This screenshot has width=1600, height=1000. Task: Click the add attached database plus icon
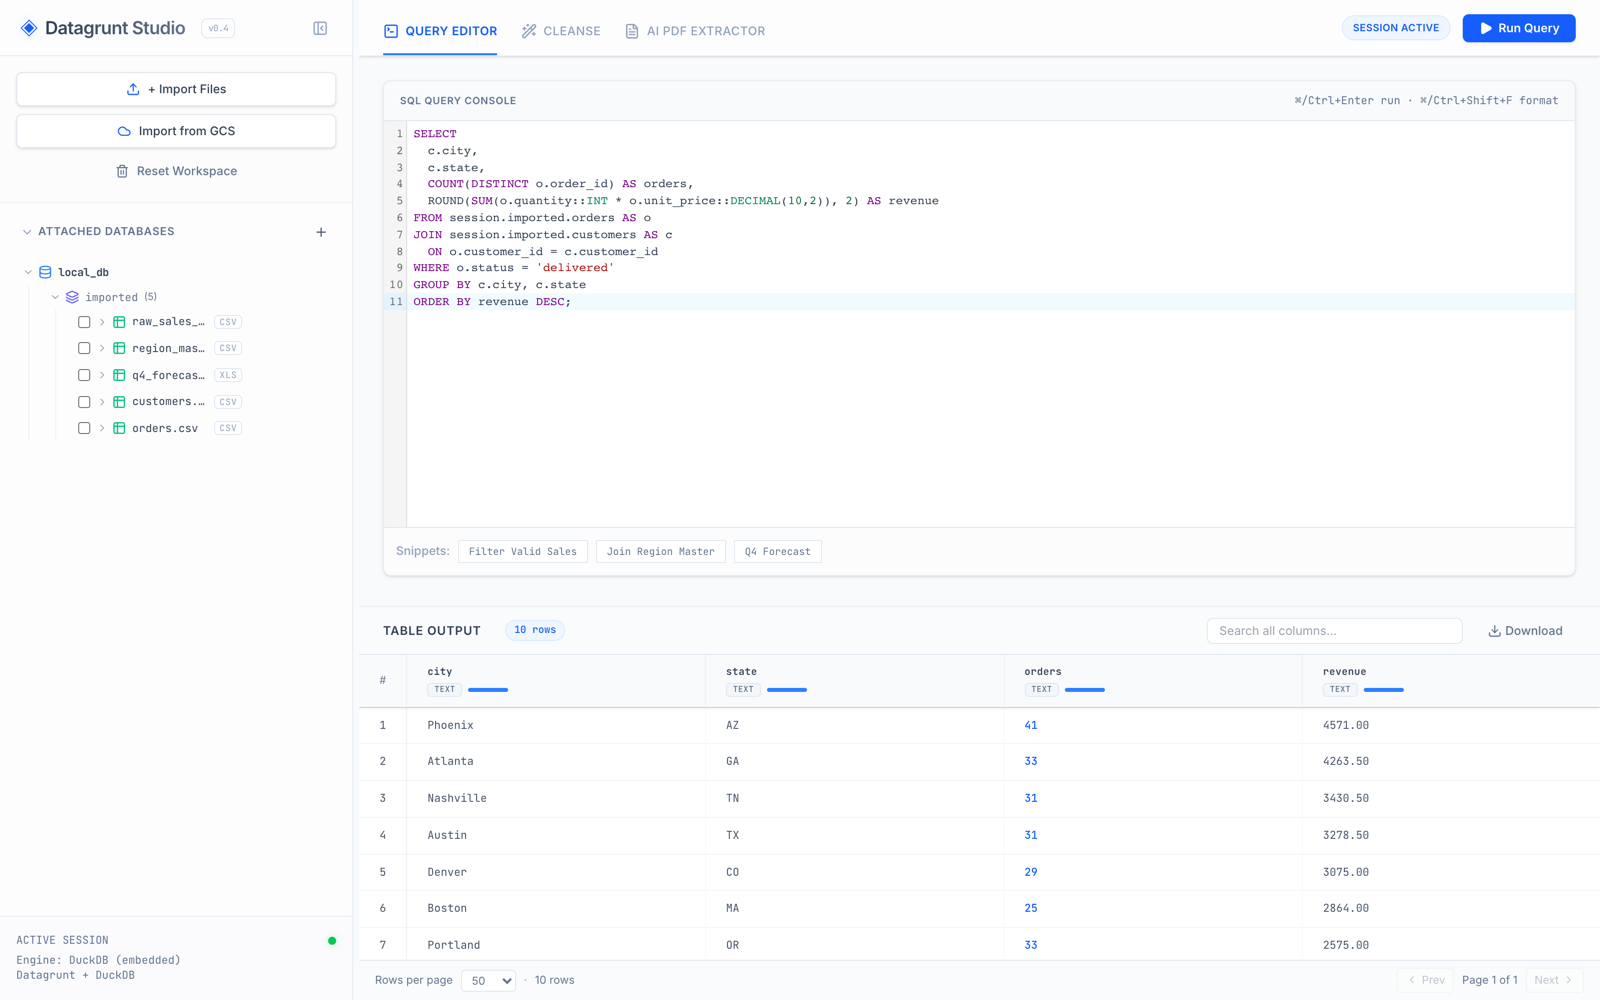(x=321, y=232)
